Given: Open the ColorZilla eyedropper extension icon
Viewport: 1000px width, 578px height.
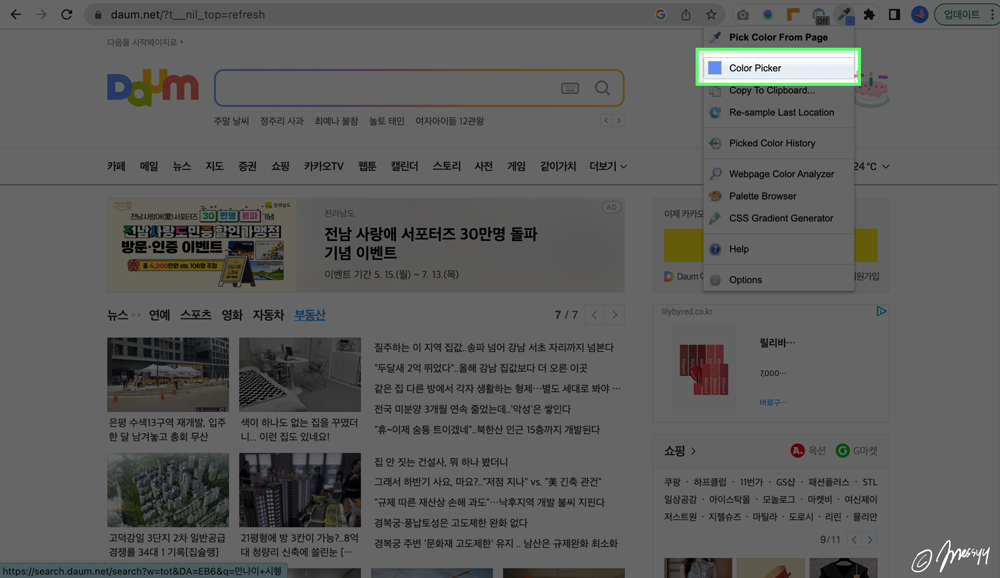Looking at the screenshot, I should 844,14.
